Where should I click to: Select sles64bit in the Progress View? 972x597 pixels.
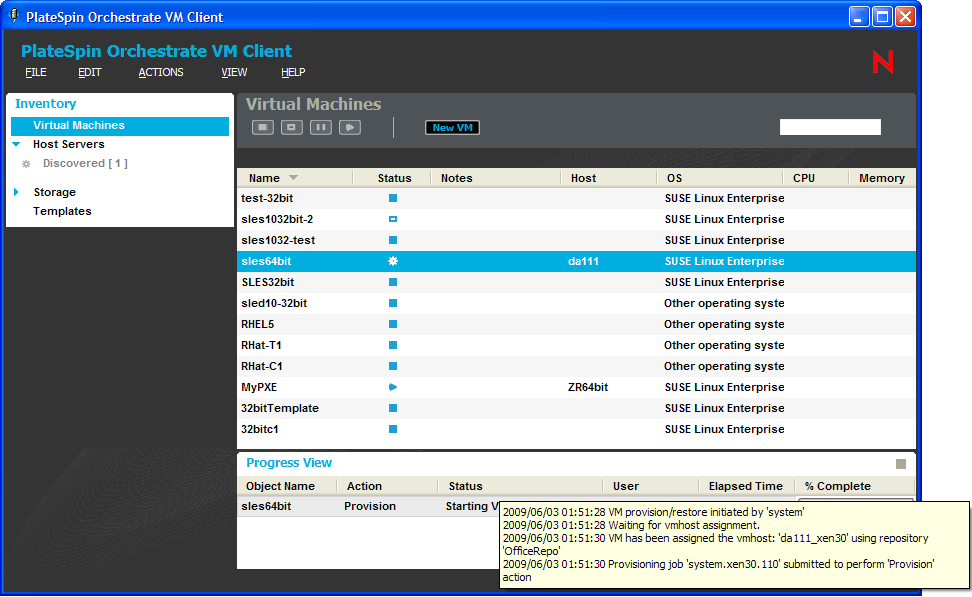tap(266, 506)
